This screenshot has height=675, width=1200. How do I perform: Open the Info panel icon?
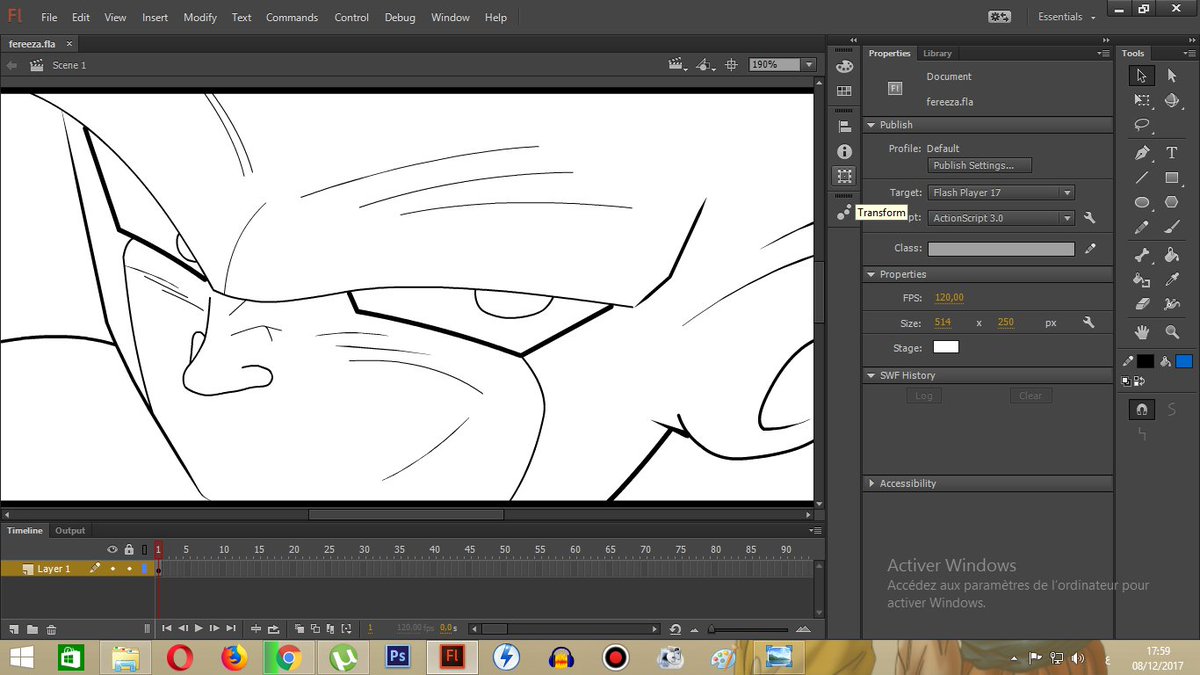tap(845, 151)
